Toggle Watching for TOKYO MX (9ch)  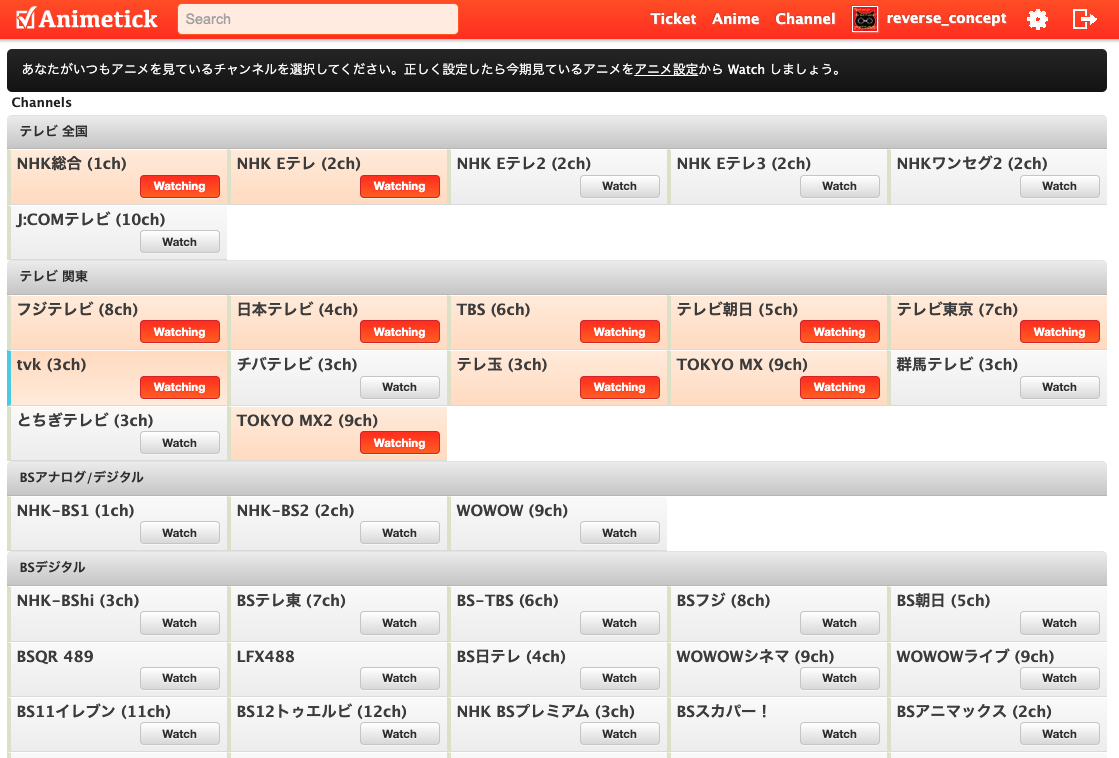click(x=839, y=387)
